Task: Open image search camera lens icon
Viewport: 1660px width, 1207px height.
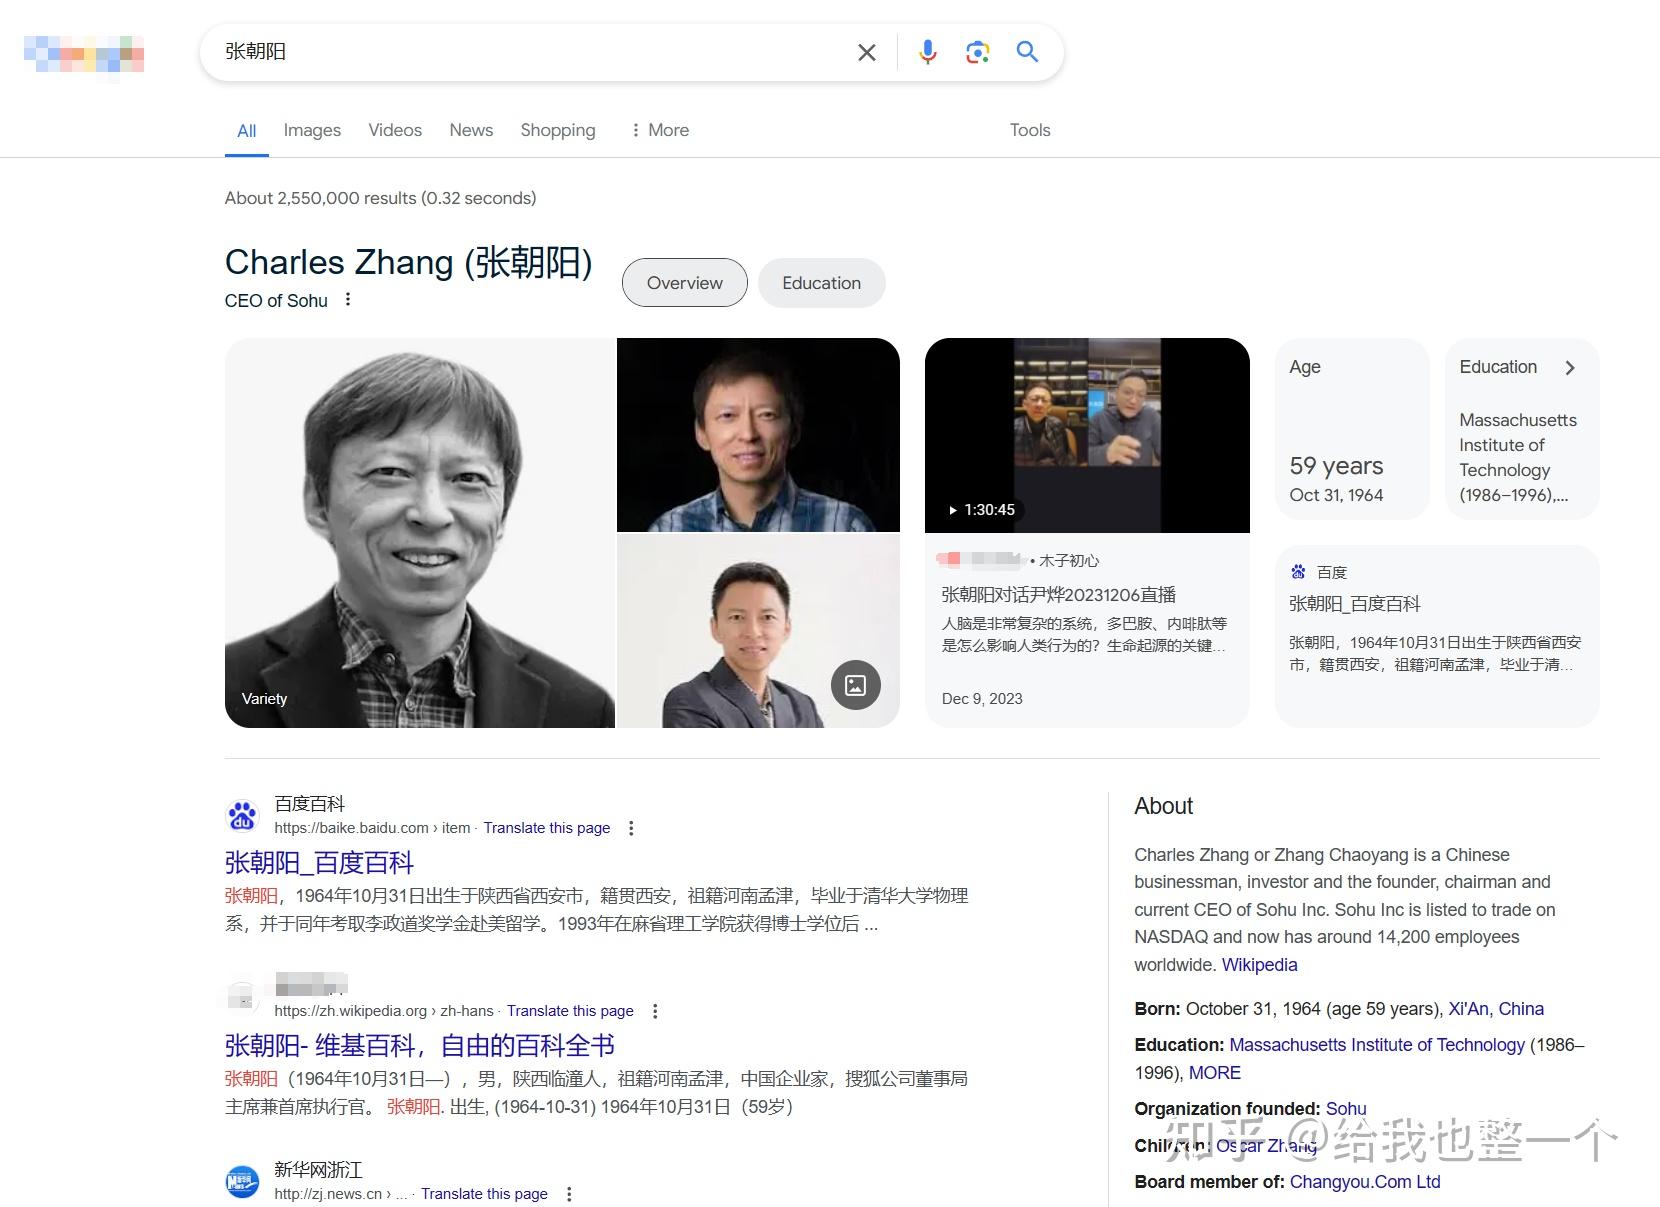Action: click(x=978, y=52)
